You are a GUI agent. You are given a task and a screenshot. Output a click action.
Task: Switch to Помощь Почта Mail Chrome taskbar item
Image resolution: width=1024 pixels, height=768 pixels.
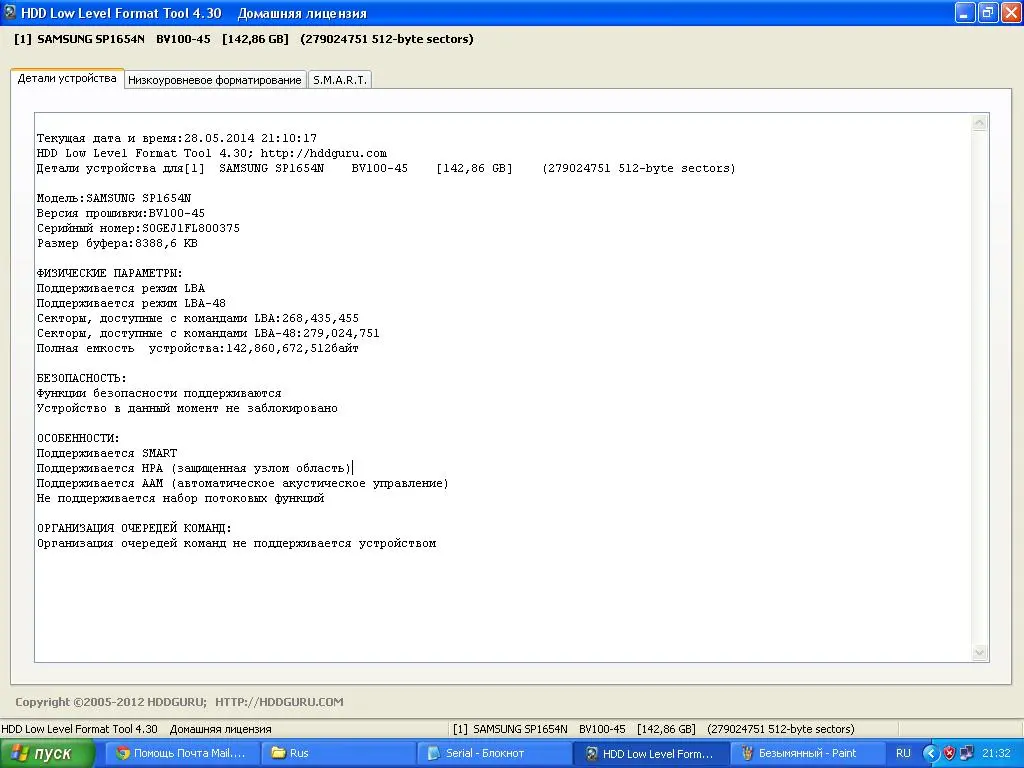click(x=184, y=753)
